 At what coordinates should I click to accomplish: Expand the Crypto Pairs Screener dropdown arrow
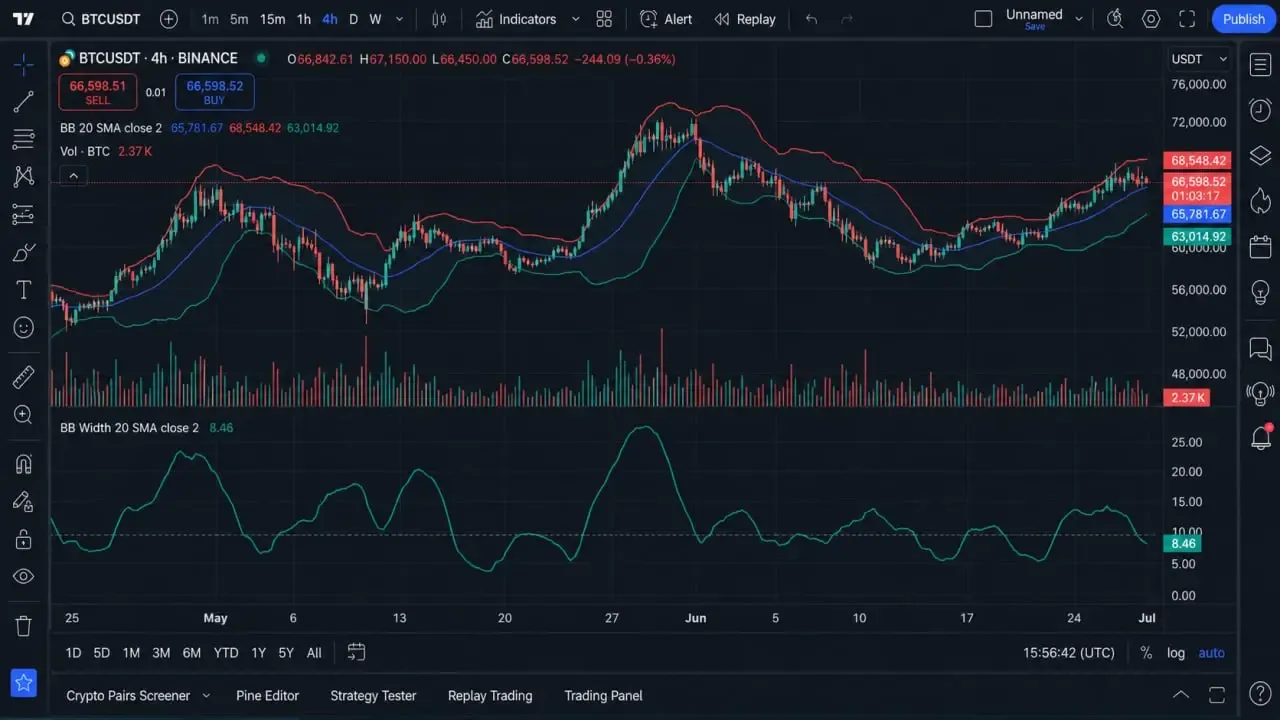pyautogui.click(x=206, y=695)
